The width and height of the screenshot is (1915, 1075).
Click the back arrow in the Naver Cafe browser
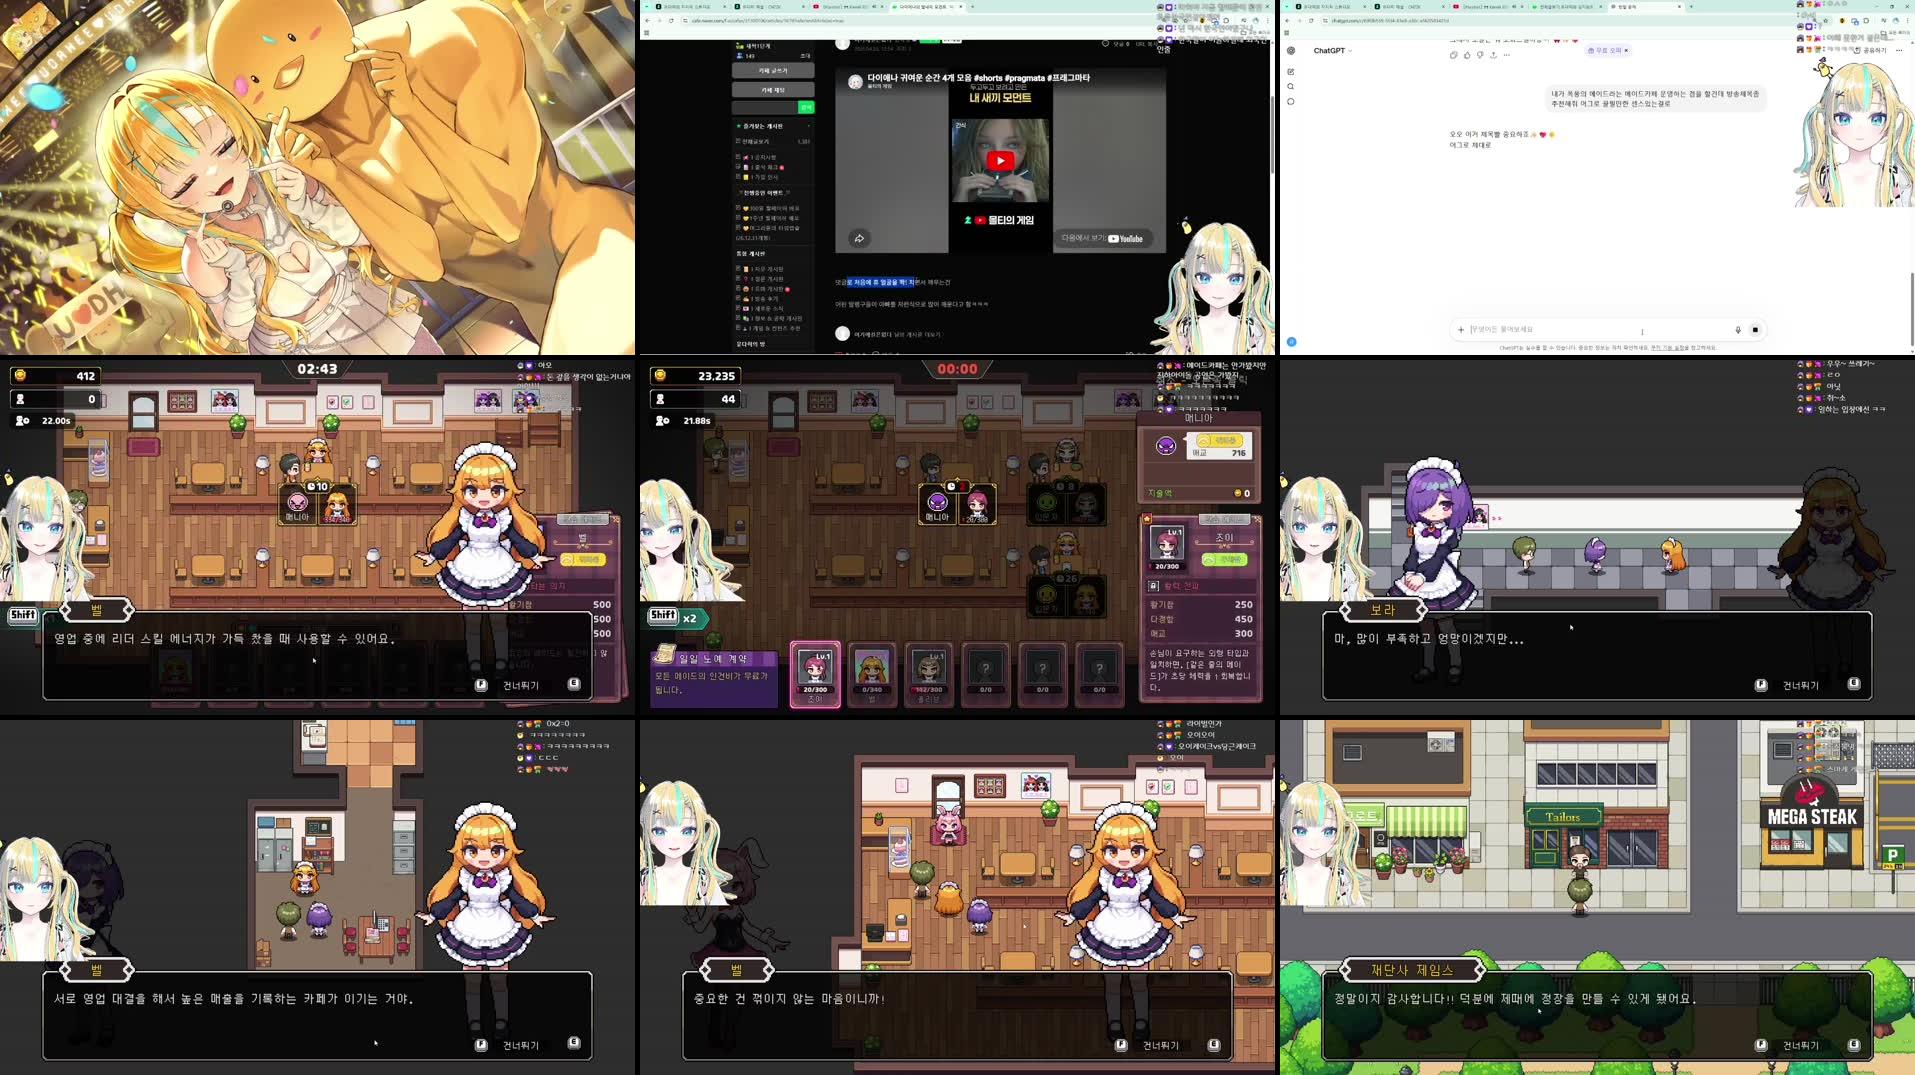coord(647,20)
